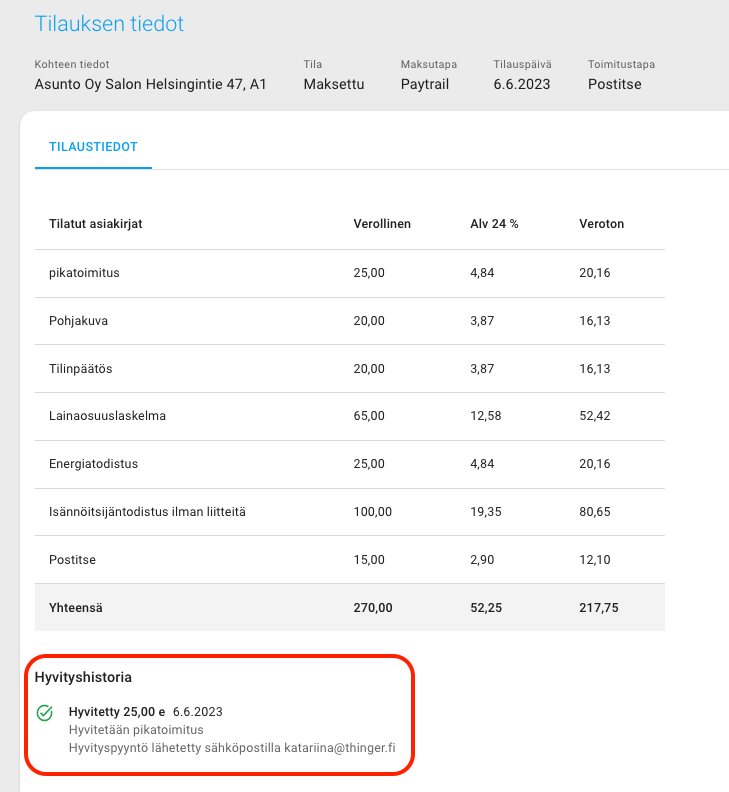
Task: Click the Tilauksen tiedot heading
Action: [x=109, y=24]
